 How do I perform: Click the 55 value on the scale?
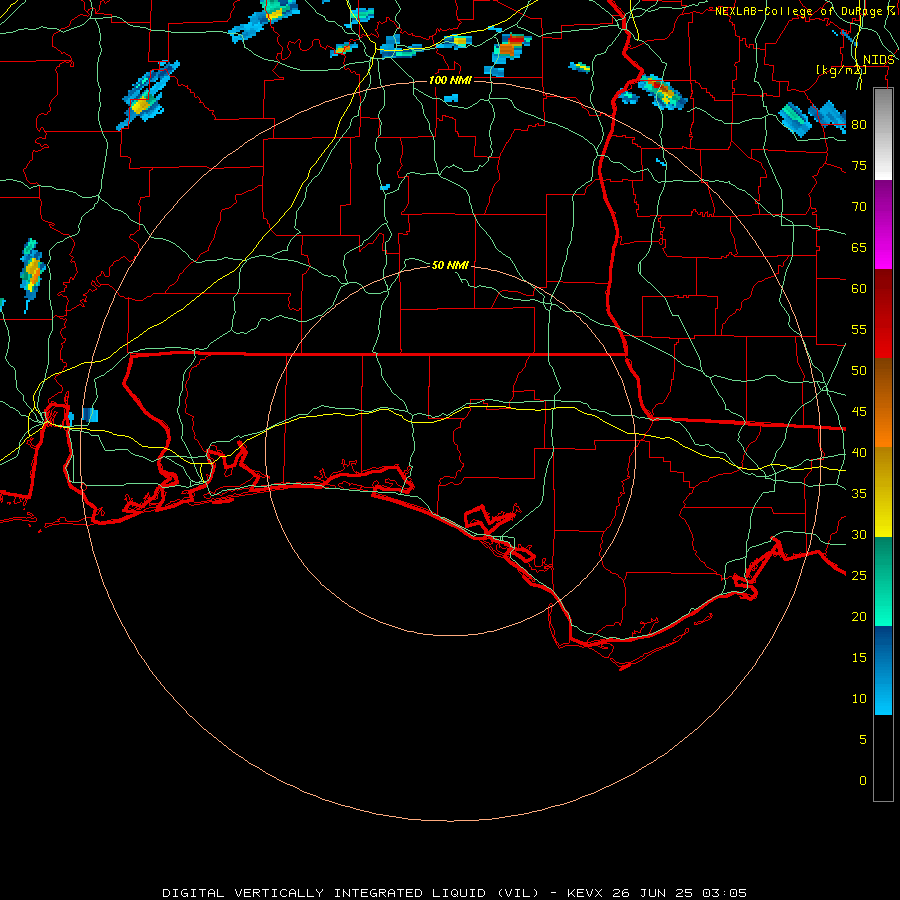pos(859,329)
